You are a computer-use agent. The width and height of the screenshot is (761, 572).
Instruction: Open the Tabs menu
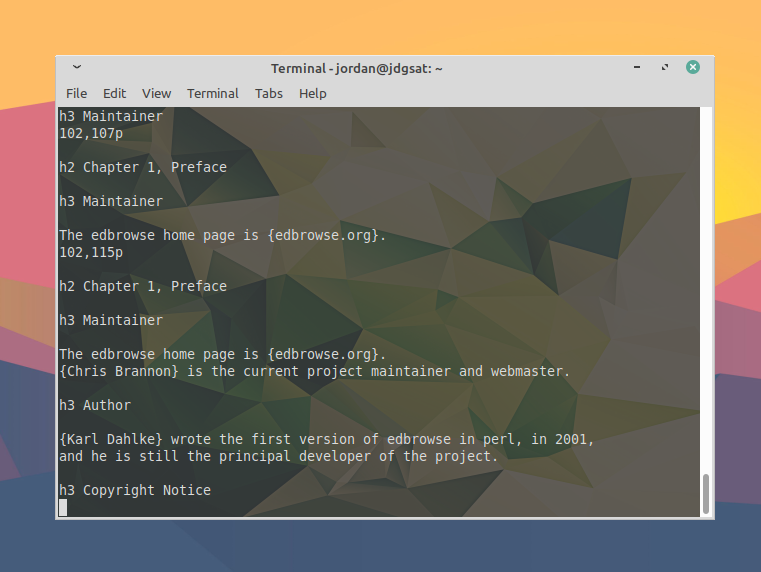point(268,93)
